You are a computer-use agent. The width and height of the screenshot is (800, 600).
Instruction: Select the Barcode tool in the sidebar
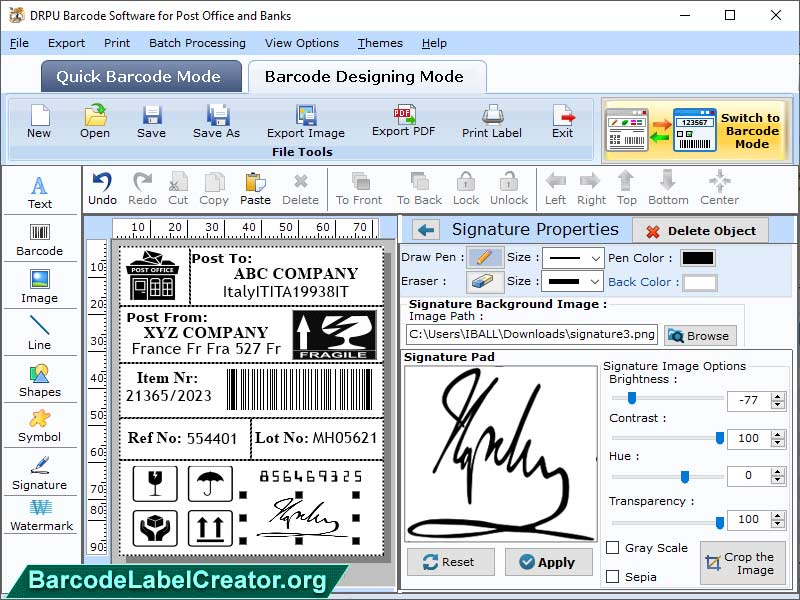pos(40,238)
